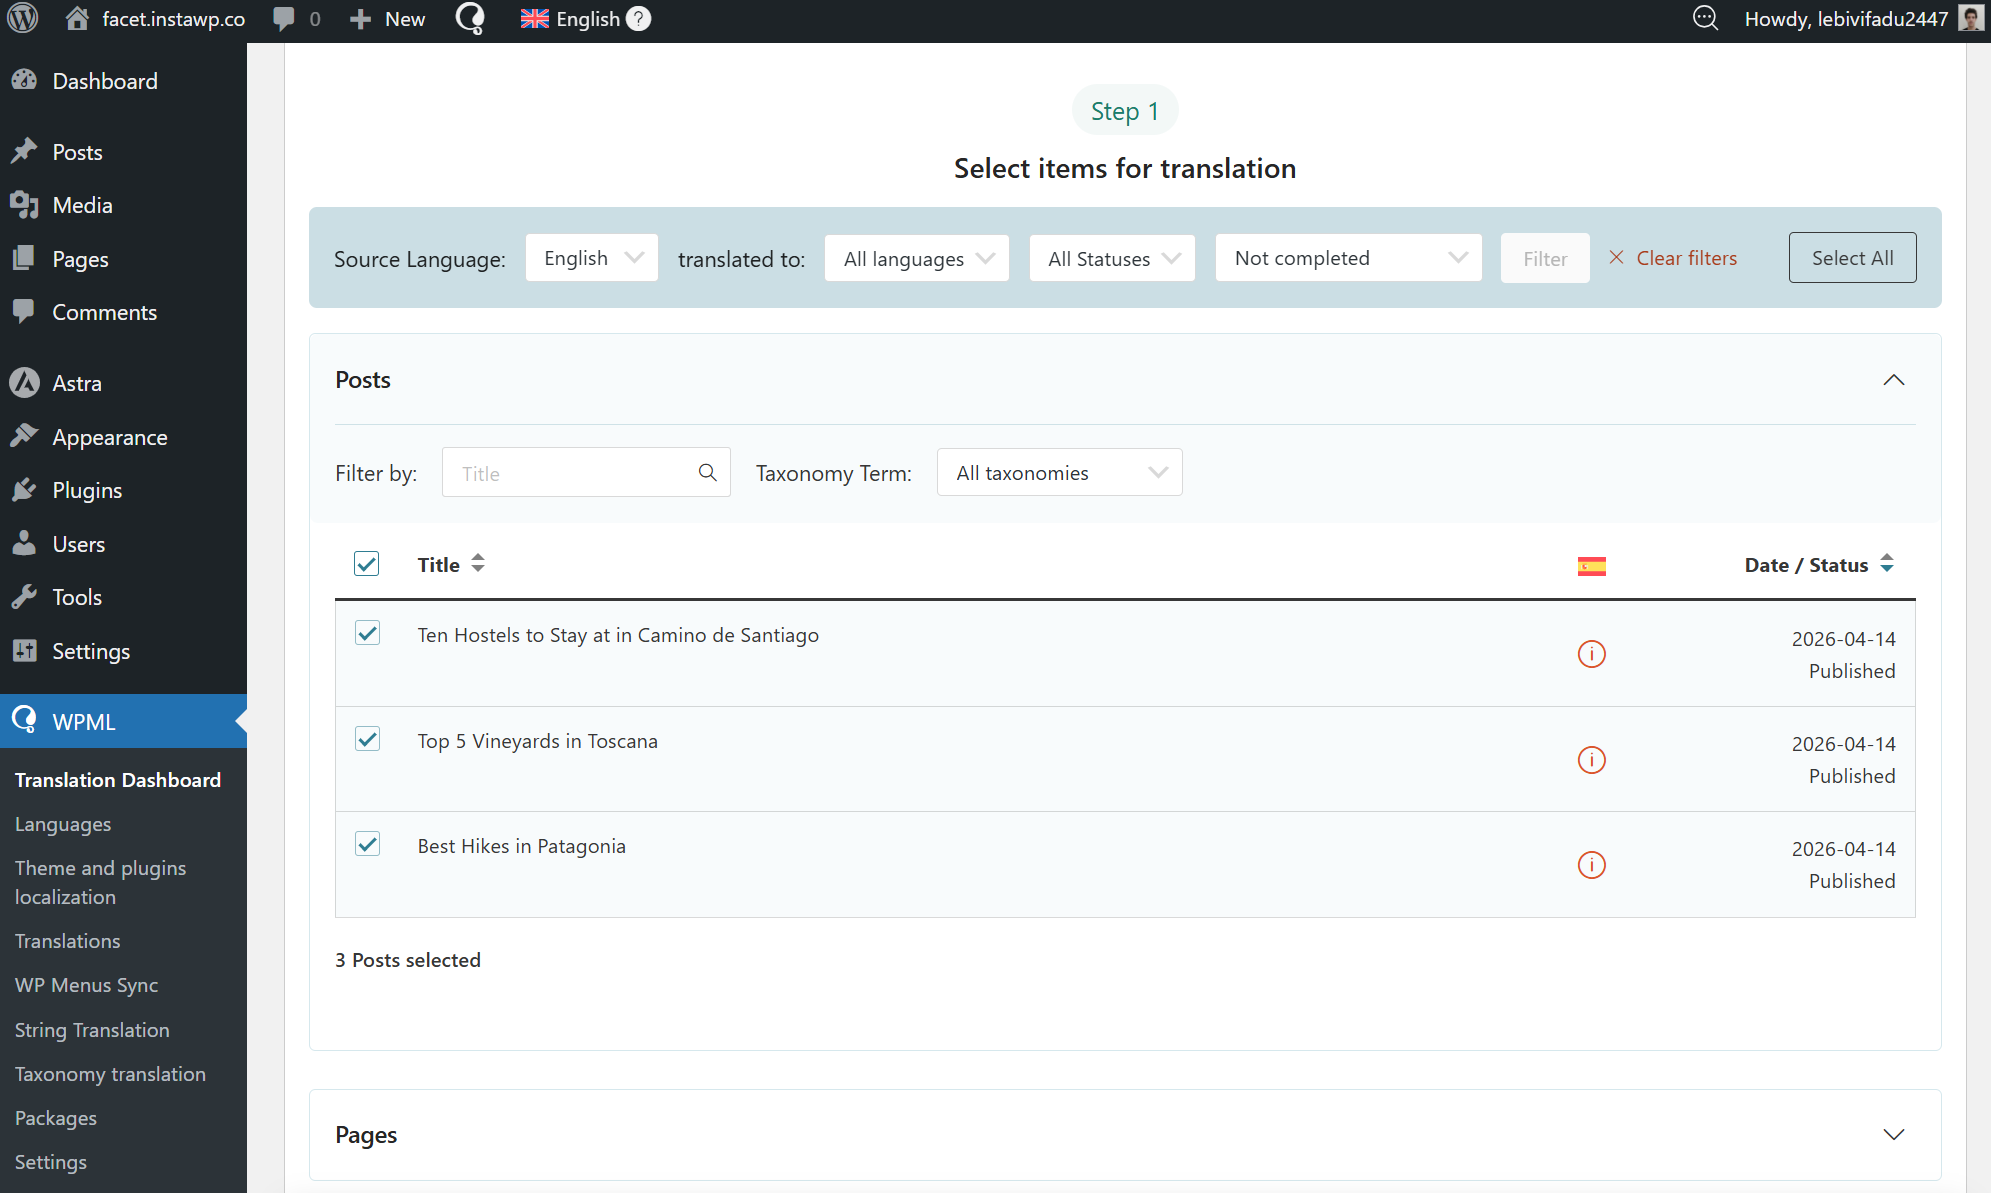This screenshot has height=1193, width=1991.
Task: Click the help question mark beside English
Action: (x=638, y=19)
